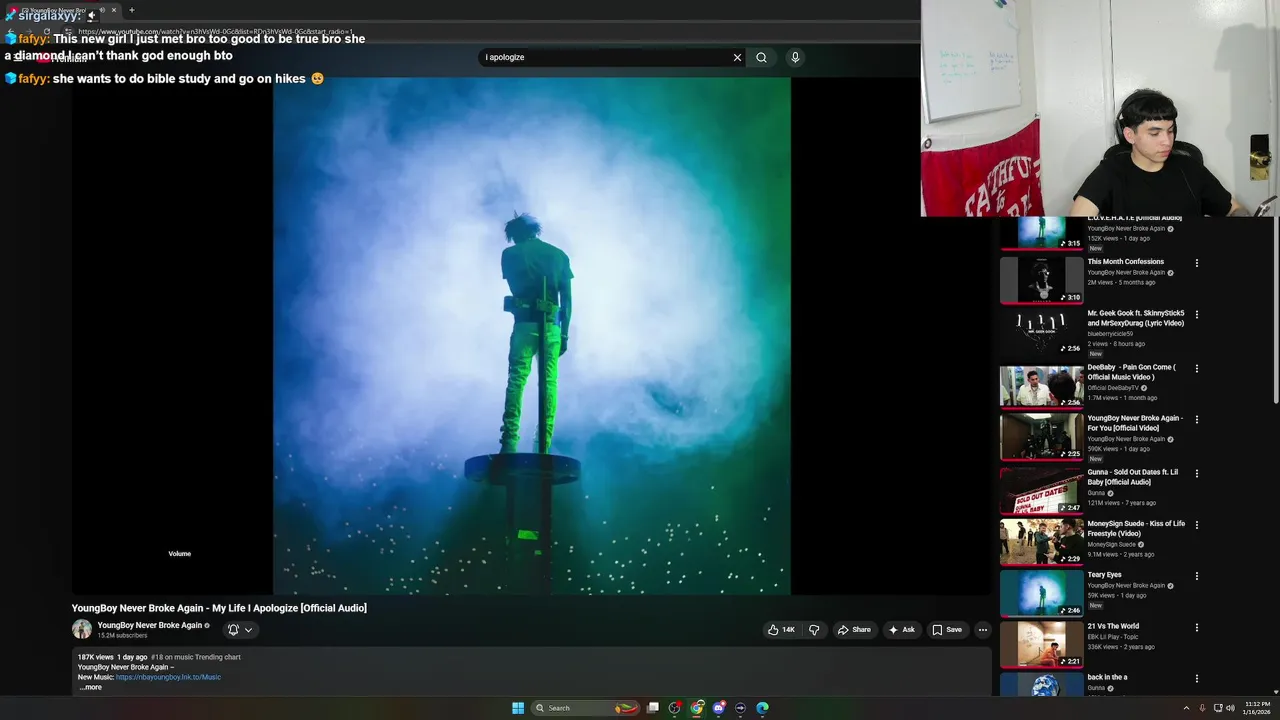
Task: Open OBS icon left of Chrome on taskbar
Action: [x=675, y=708]
